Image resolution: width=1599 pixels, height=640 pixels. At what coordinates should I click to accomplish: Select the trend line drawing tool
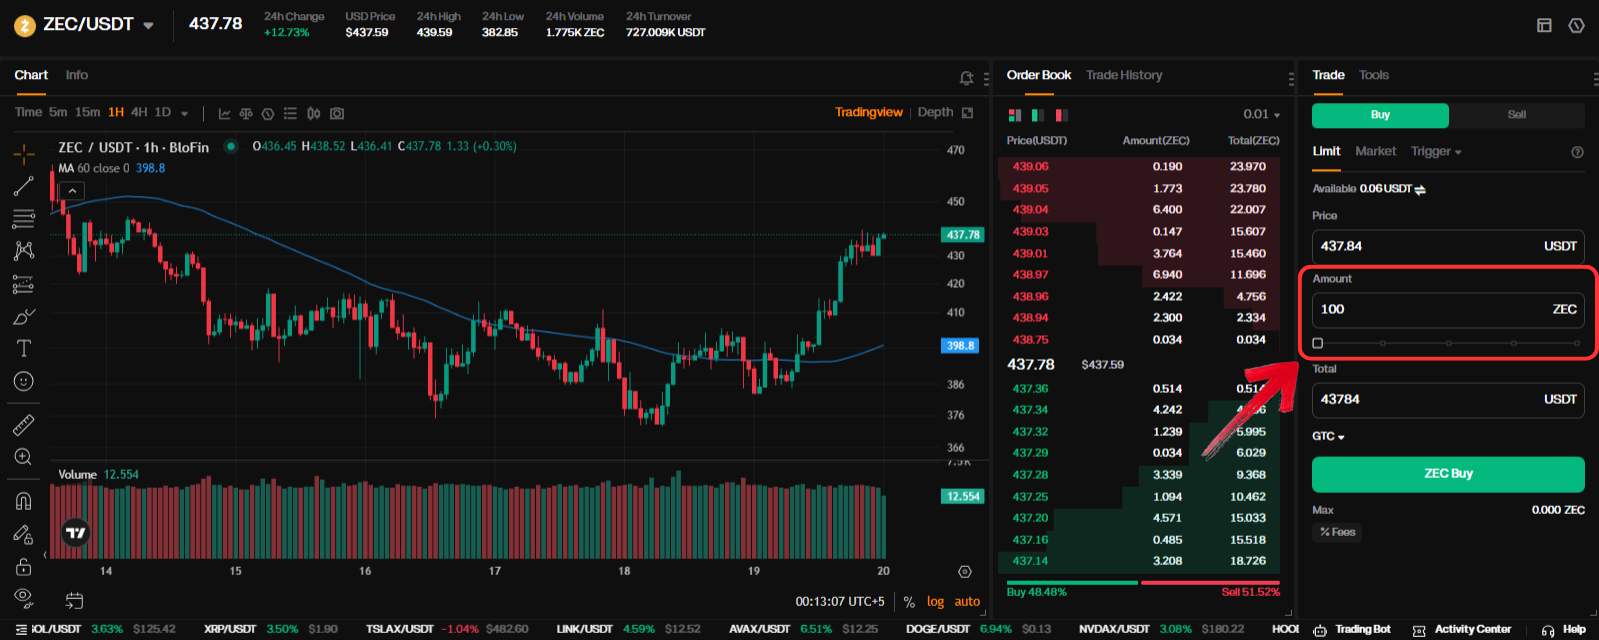[24, 186]
